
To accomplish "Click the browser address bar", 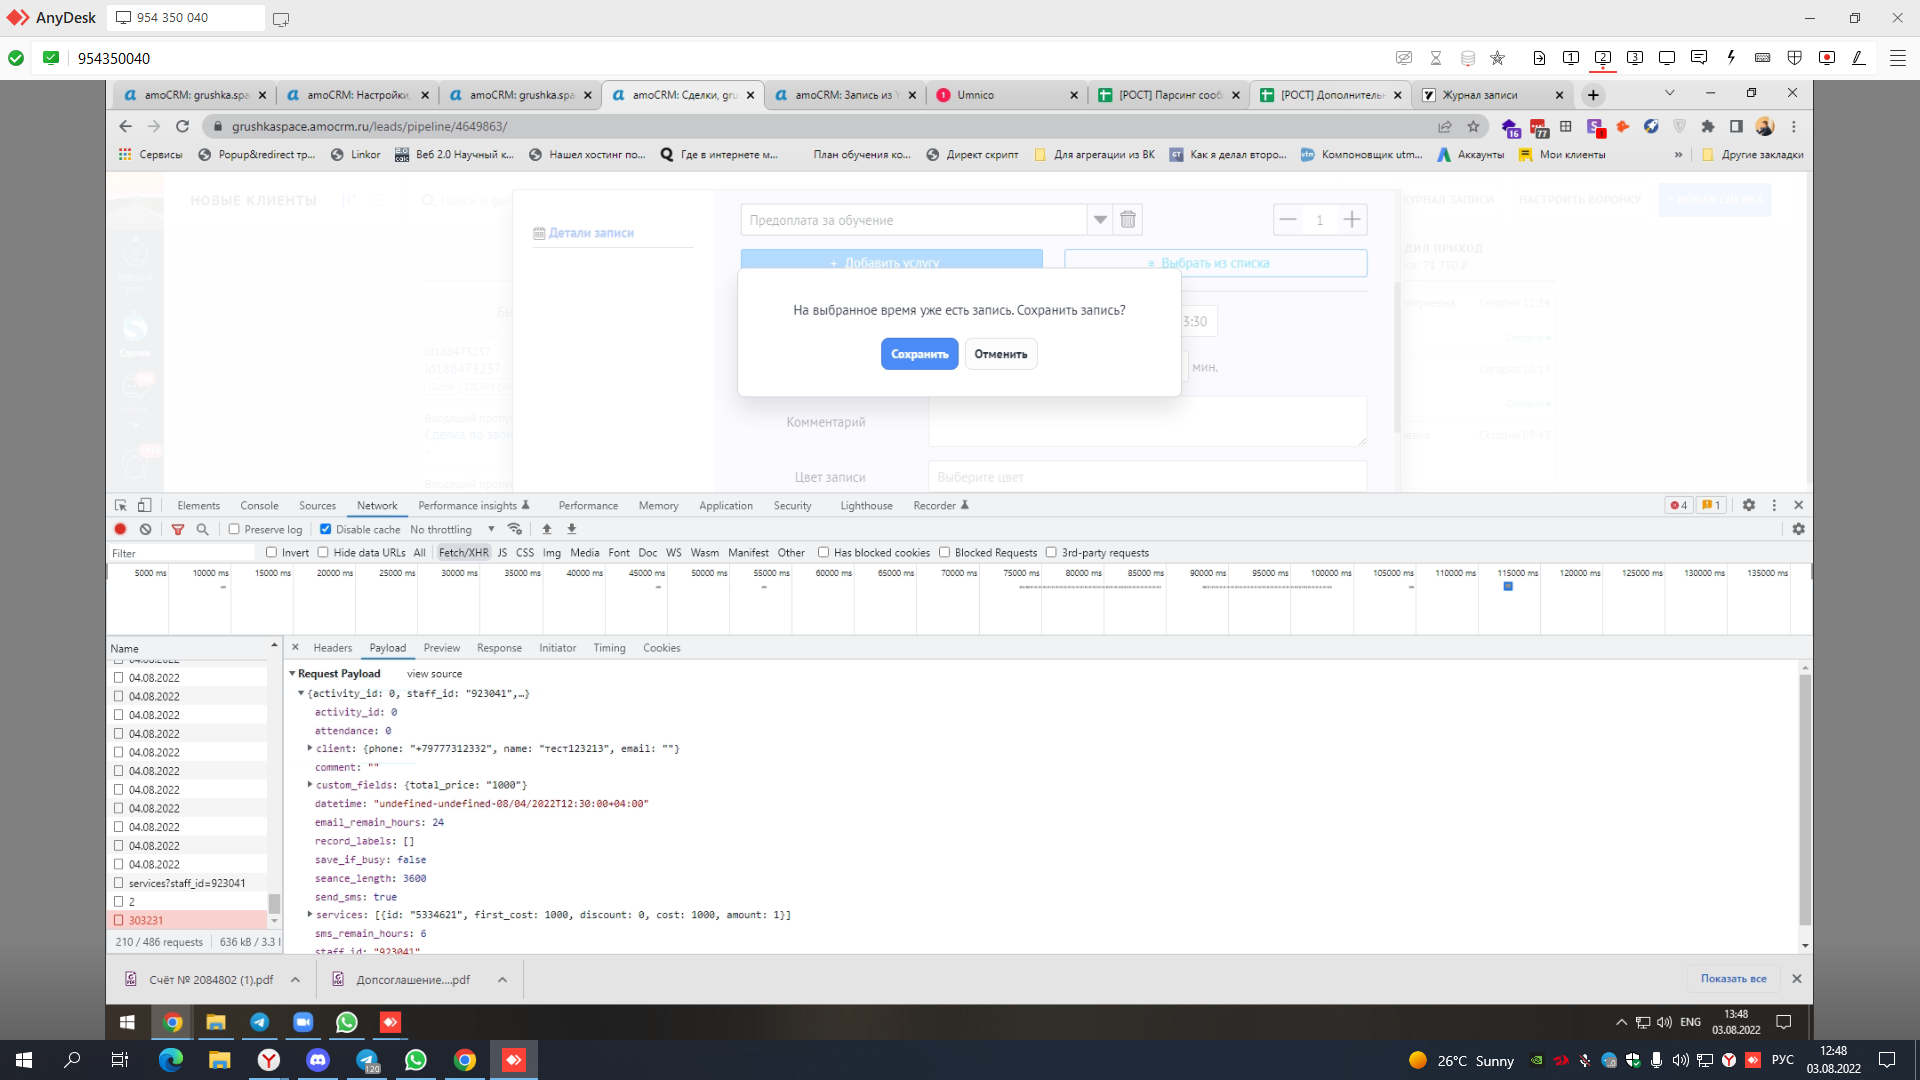I will pyautogui.click(x=820, y=126).
